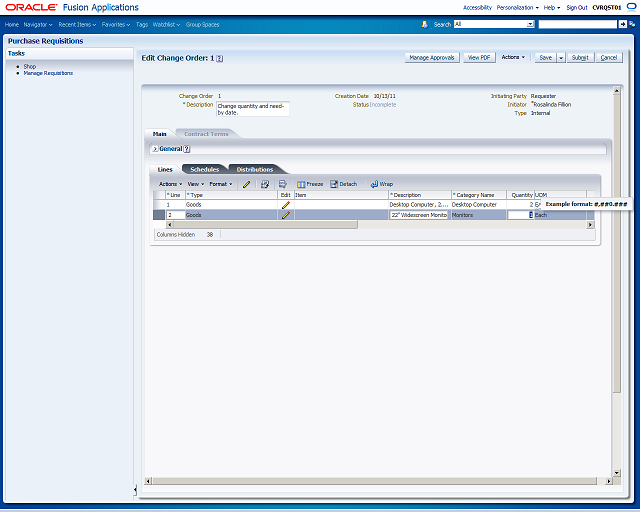
Task: Click the line 2 Line number field
Action: [176, 215]
